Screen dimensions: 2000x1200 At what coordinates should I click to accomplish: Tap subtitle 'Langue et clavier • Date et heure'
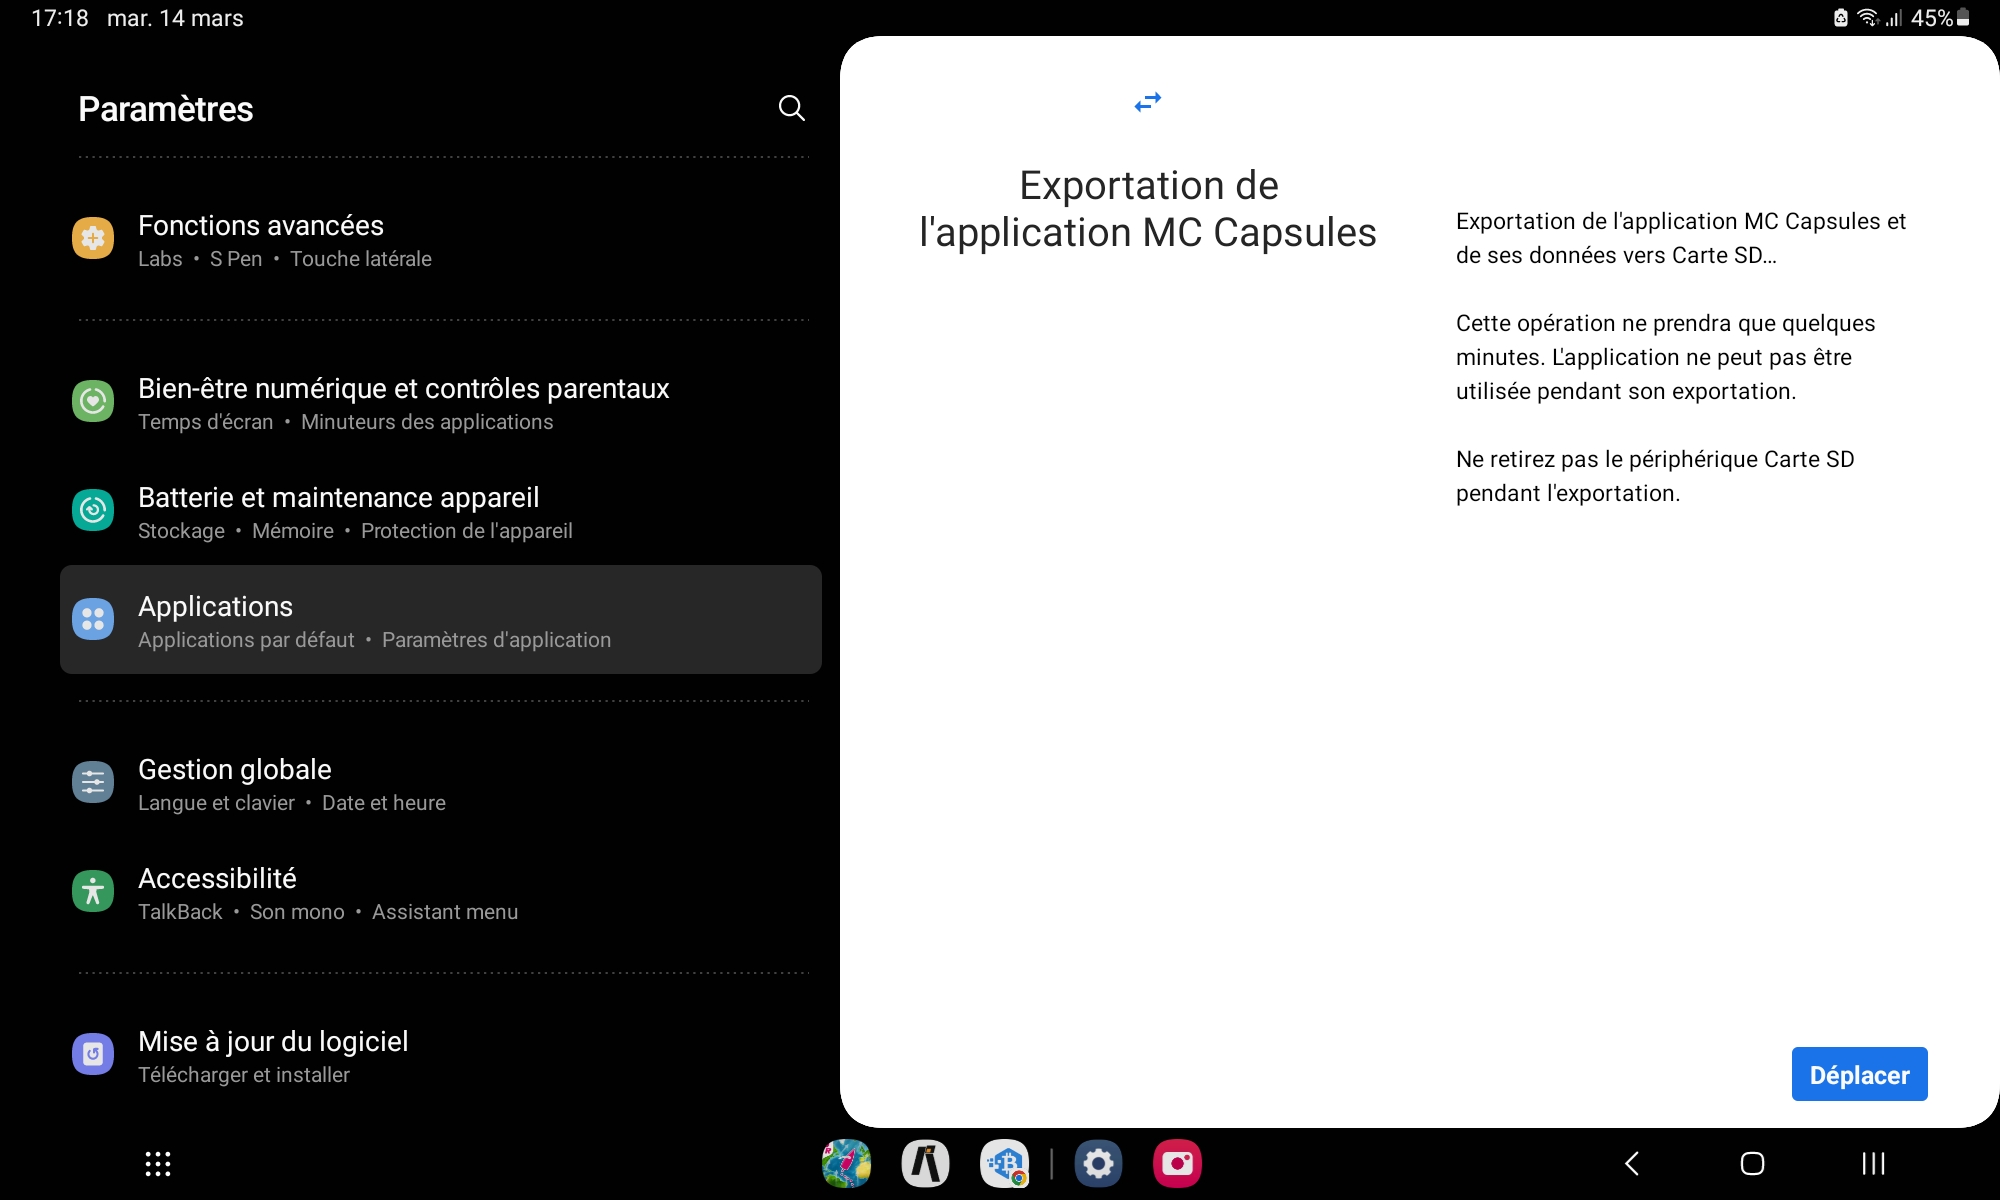point(292,803)
